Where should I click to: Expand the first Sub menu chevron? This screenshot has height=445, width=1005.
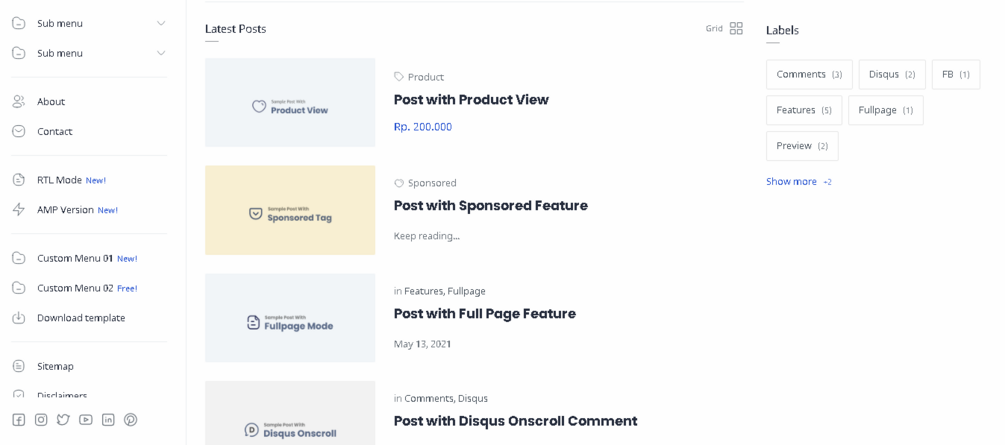[x=161, y=23]
